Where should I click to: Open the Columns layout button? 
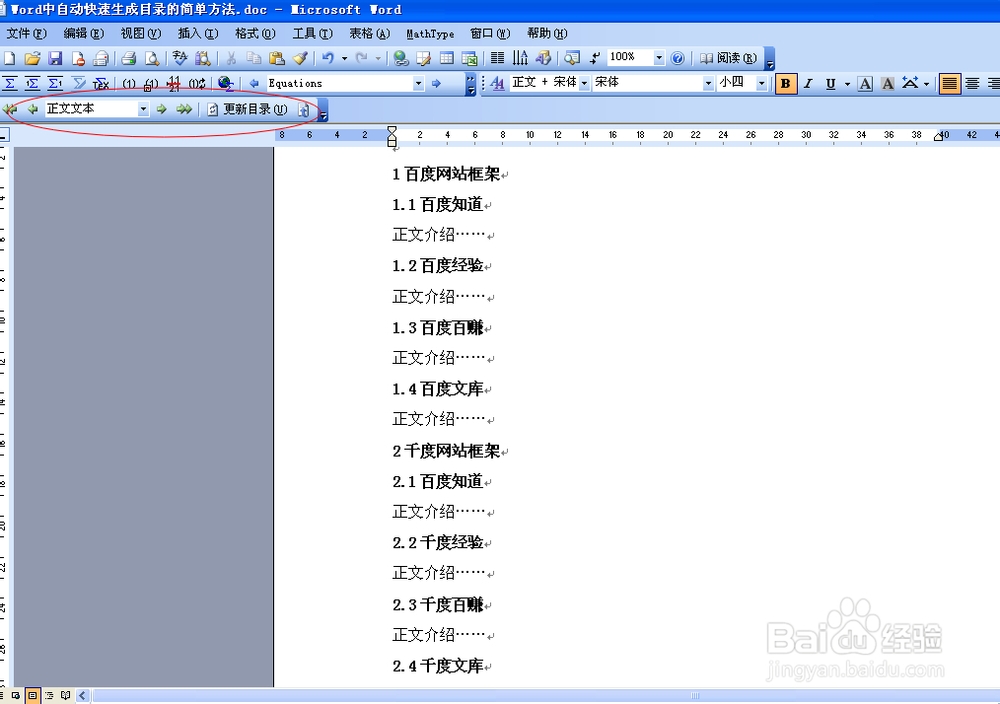[x=497, y=59]
